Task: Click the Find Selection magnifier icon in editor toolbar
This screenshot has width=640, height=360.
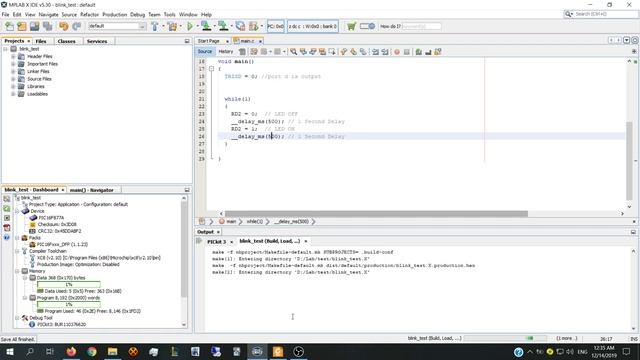Action: [x=293, y=52]
